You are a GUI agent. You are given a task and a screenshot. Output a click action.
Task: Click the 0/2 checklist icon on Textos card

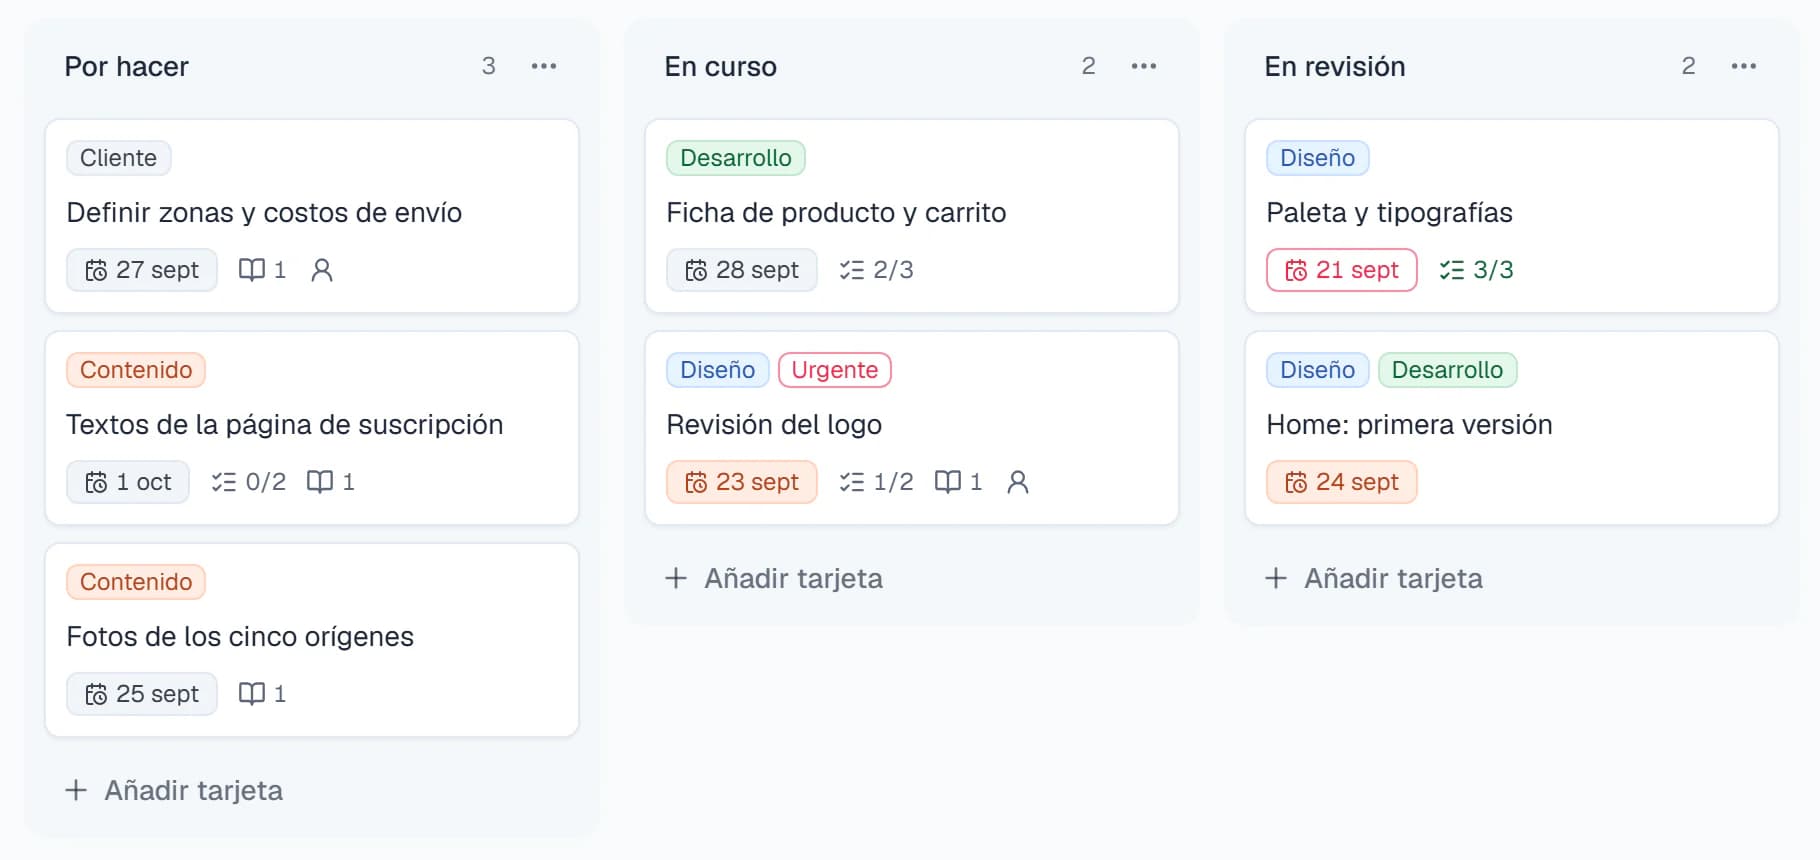tap(224, 482)
